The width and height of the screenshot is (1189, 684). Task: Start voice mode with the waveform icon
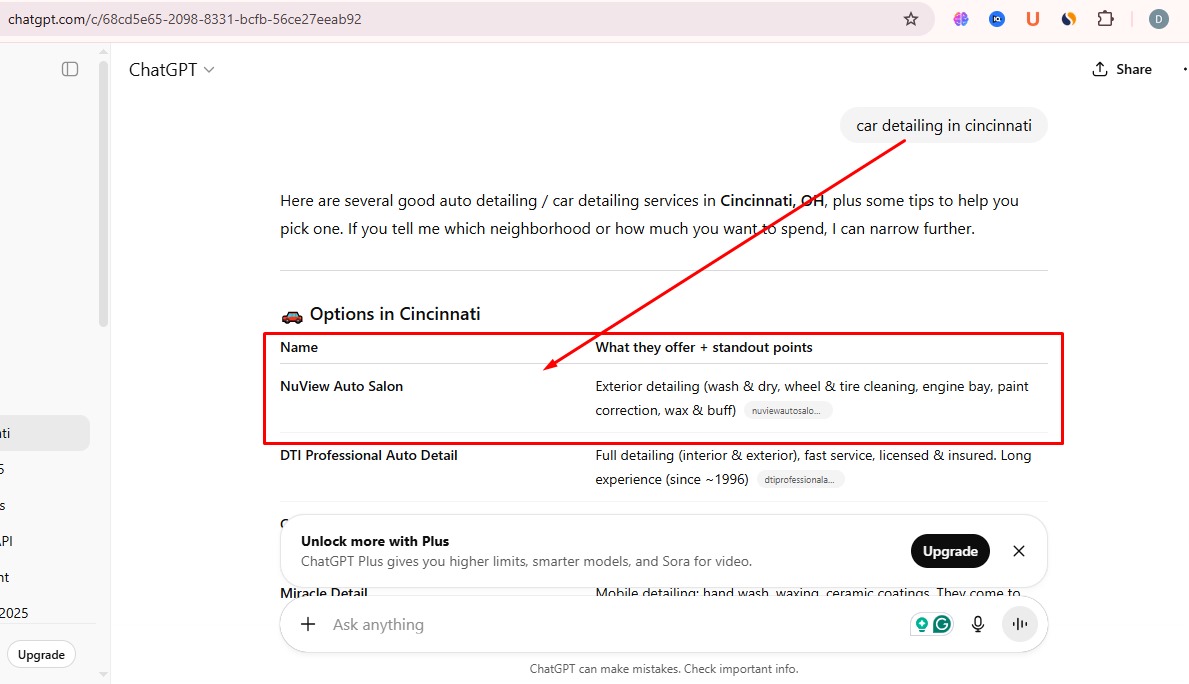(1020, 624)
